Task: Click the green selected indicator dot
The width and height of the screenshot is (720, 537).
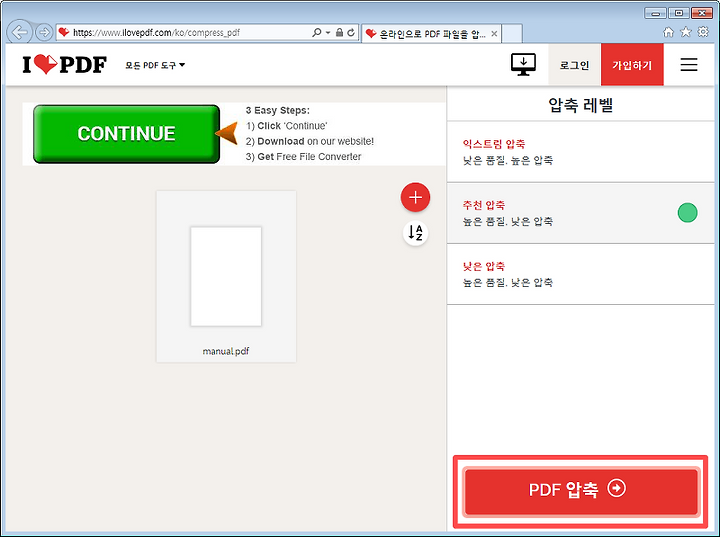Action: click(687, 213)
